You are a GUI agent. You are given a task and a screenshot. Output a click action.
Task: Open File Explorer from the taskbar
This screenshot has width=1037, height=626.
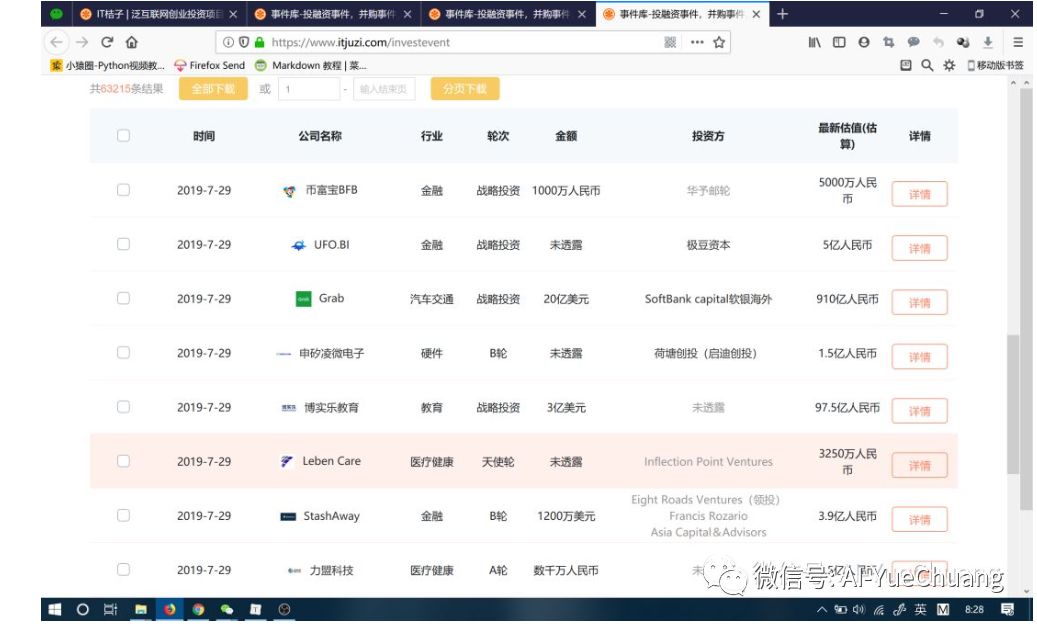[x=141, y=609]
